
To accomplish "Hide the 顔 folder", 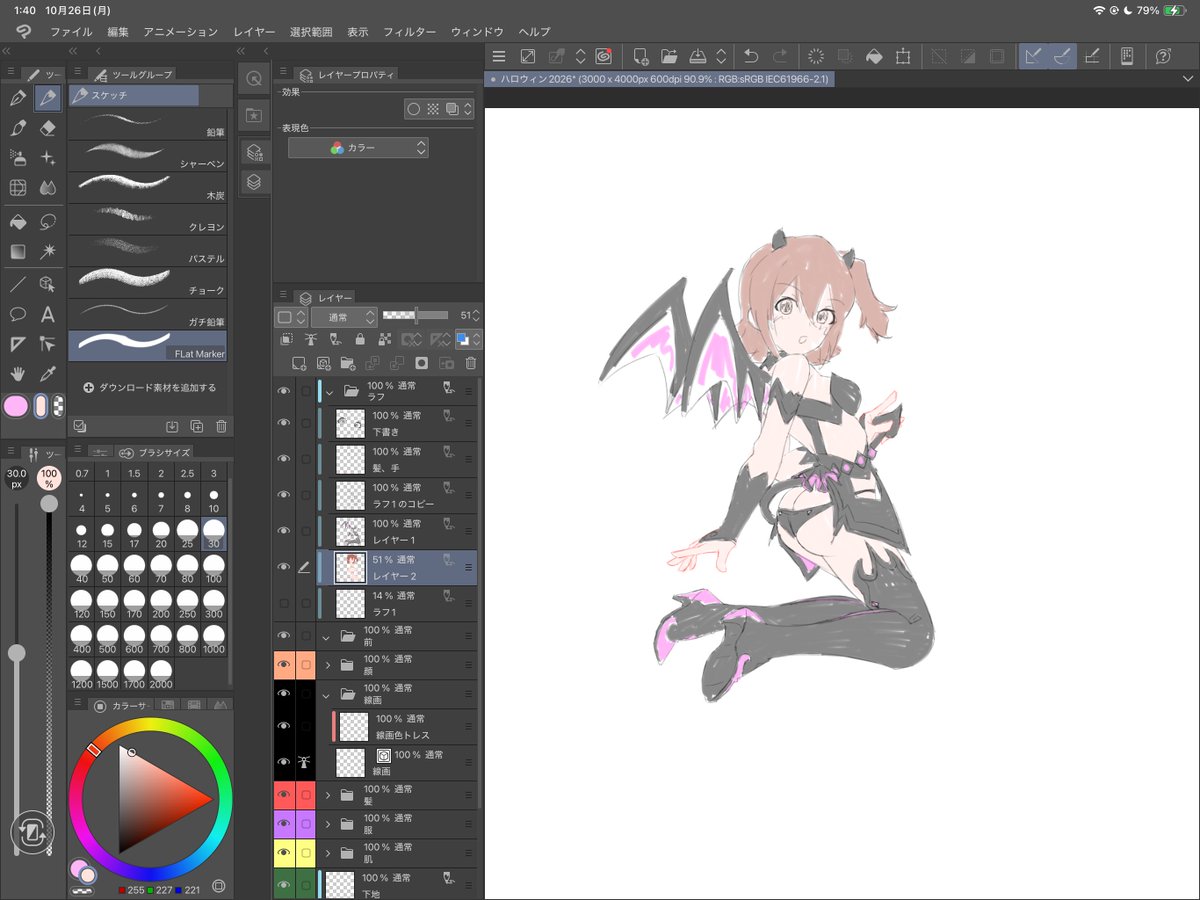I will (284, 664).
